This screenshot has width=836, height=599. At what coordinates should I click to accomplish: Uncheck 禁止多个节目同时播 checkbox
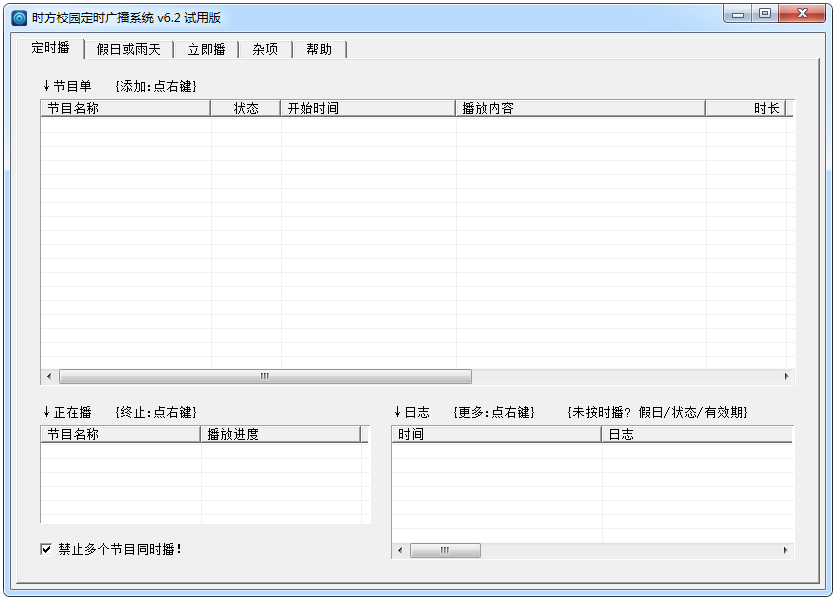tap(46, 549)
